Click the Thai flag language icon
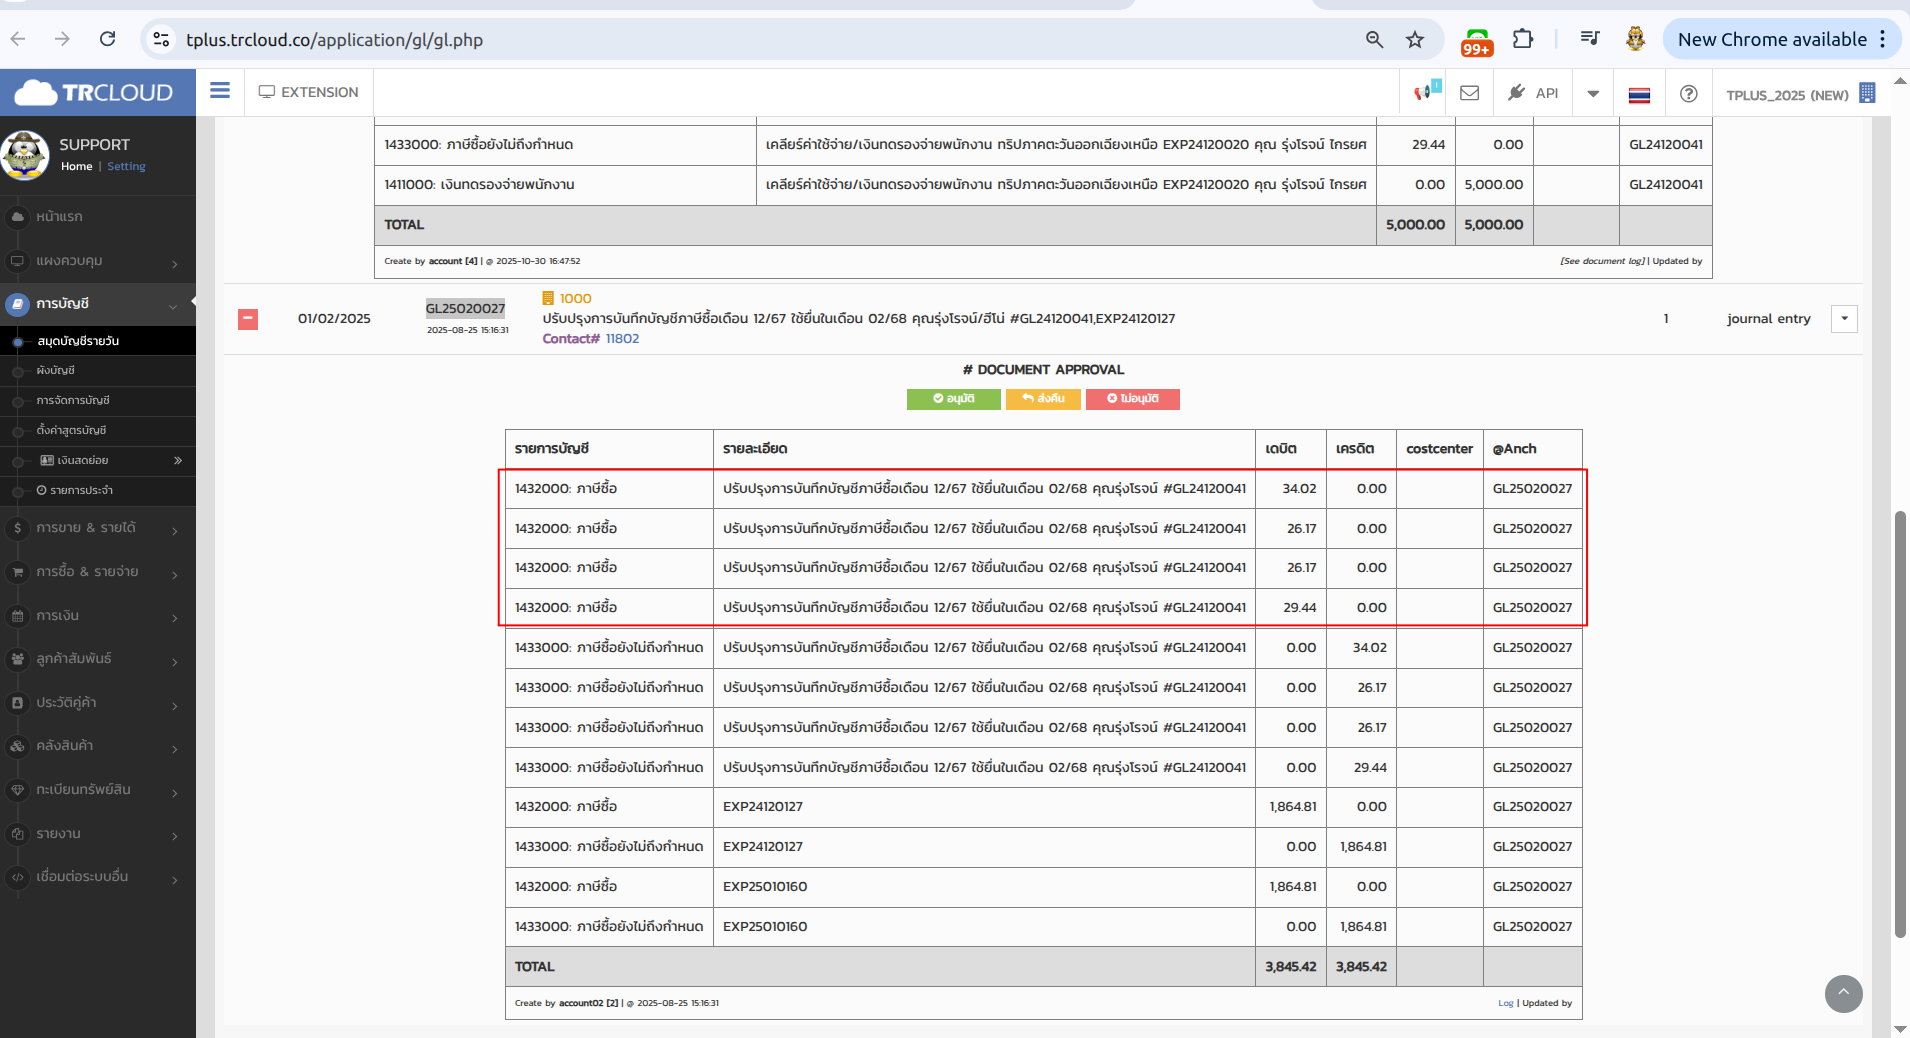This screenshot has height=1038, width=1910. point(1639,95)
